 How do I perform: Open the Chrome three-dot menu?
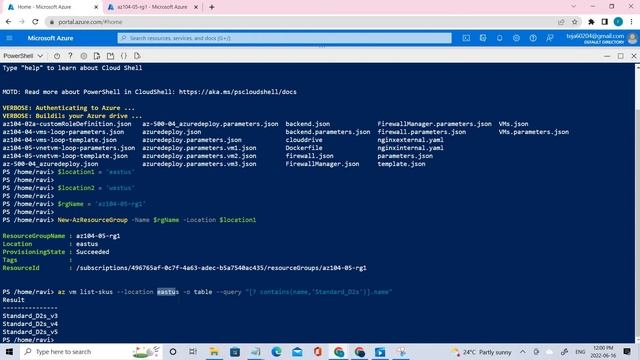coord(631,22)
